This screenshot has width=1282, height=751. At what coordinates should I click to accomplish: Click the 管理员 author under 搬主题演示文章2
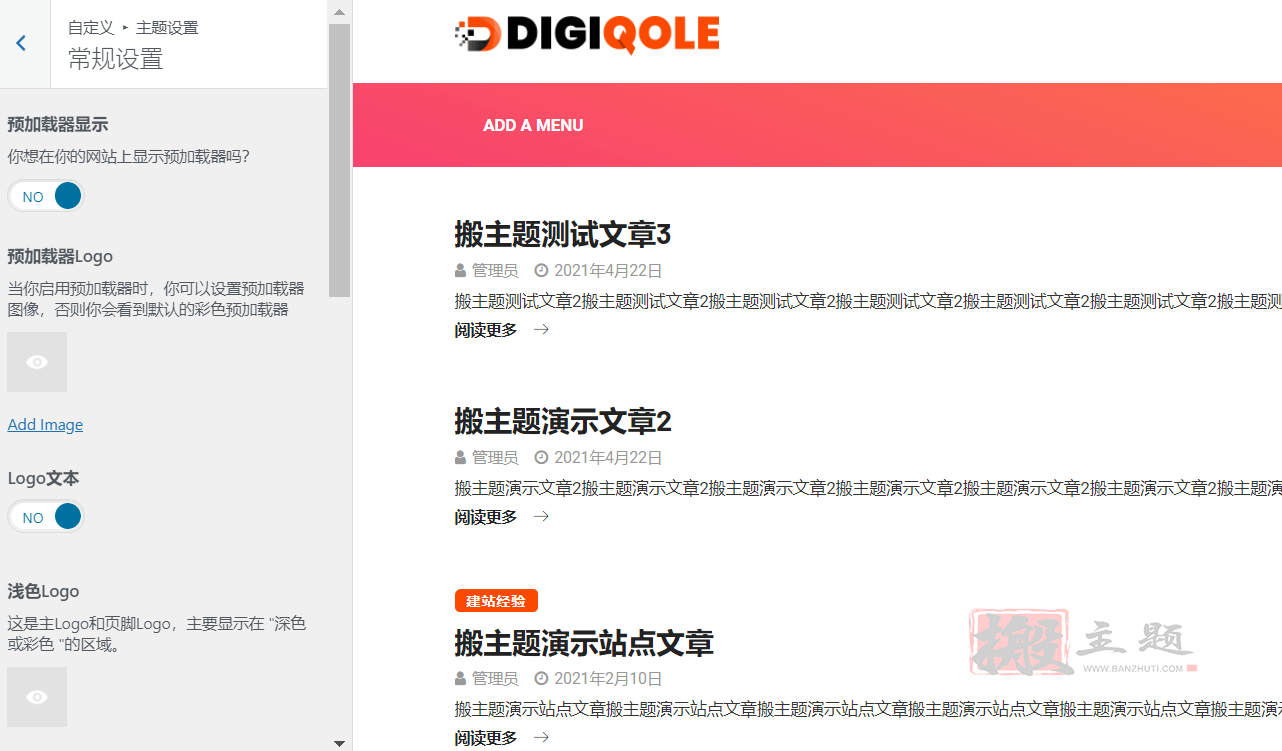495,457
